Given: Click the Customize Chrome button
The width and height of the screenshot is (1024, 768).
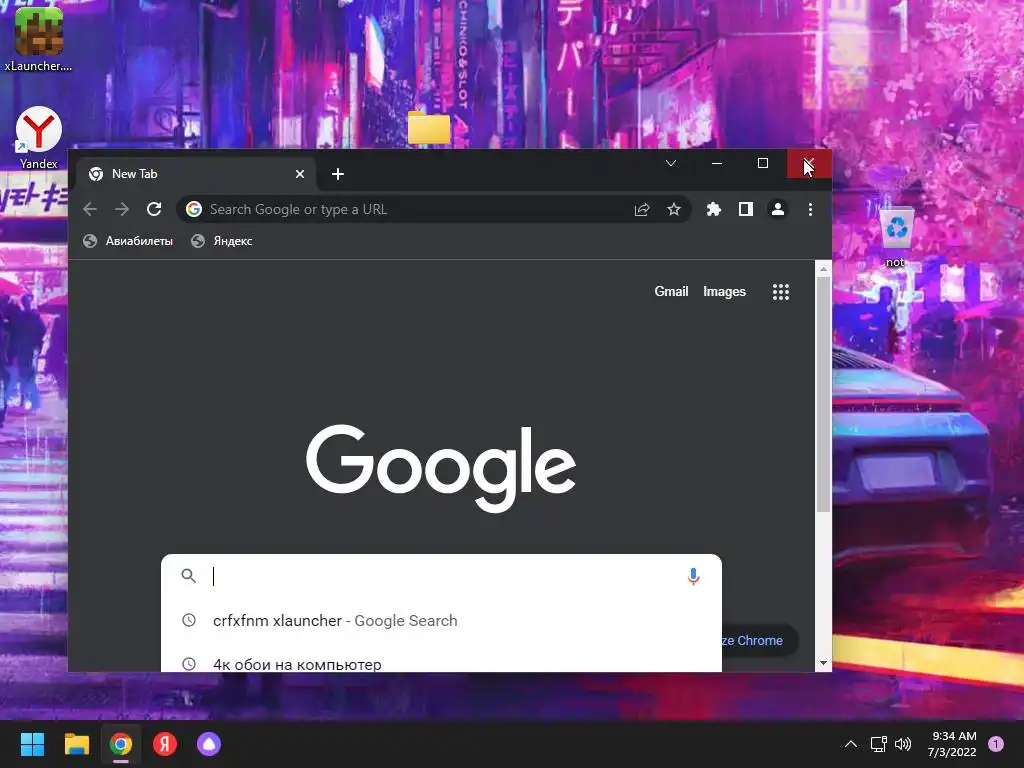Looking at the screenshot, I should [760, 641].
